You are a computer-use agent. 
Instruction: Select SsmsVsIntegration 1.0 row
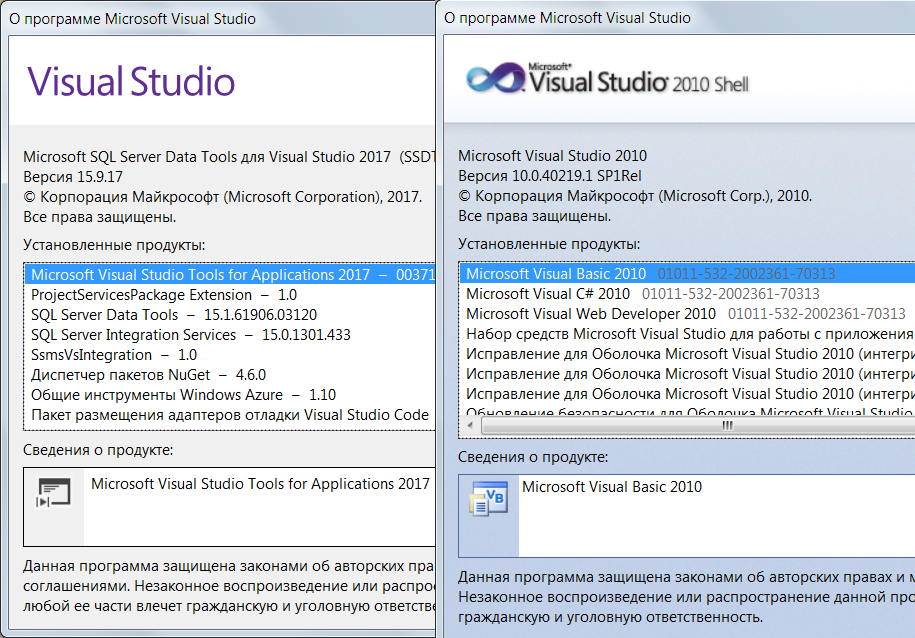coord(231,354)
